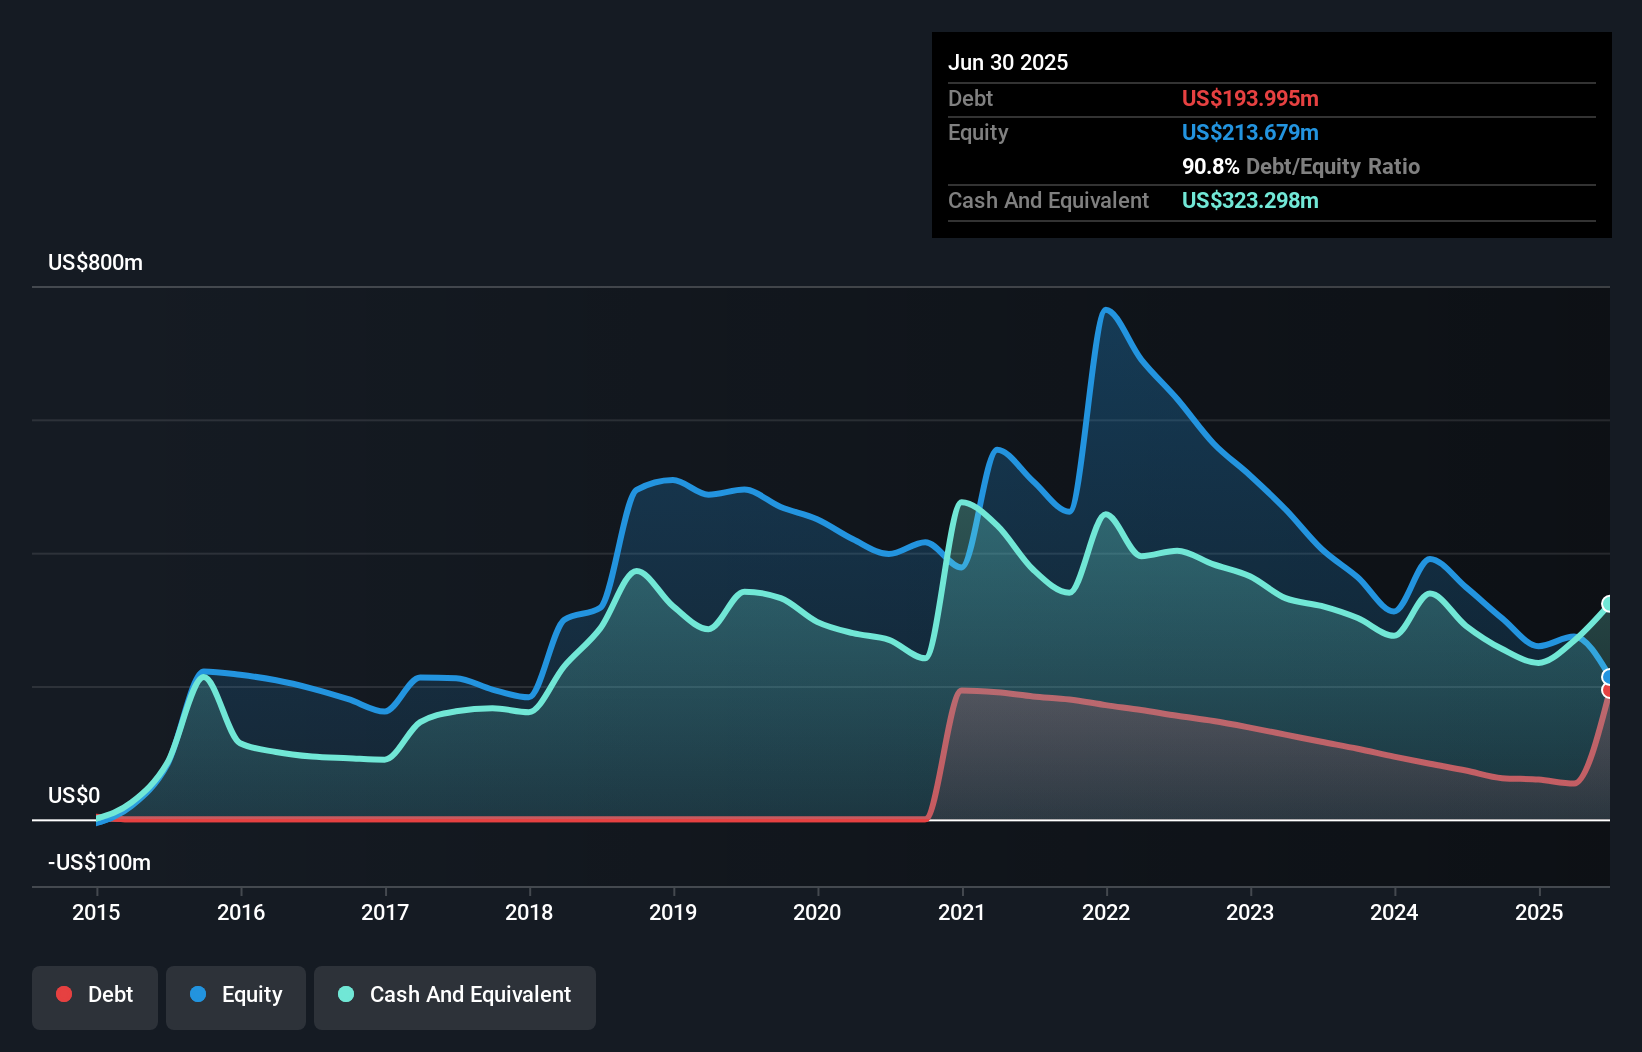The width and height of the screenshot is (1642, 1052).
Task: Click the US$800m gridline label on the y-axis
Action: (95, 262)
